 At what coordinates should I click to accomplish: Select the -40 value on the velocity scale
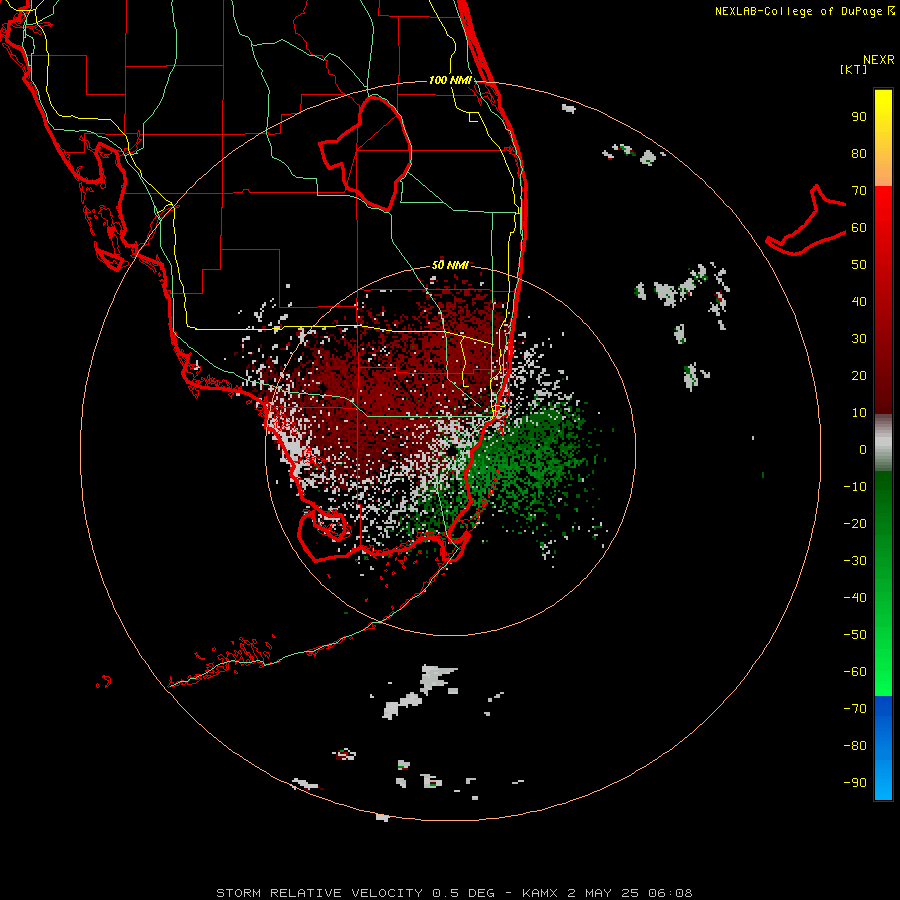[x=855, y=598]
